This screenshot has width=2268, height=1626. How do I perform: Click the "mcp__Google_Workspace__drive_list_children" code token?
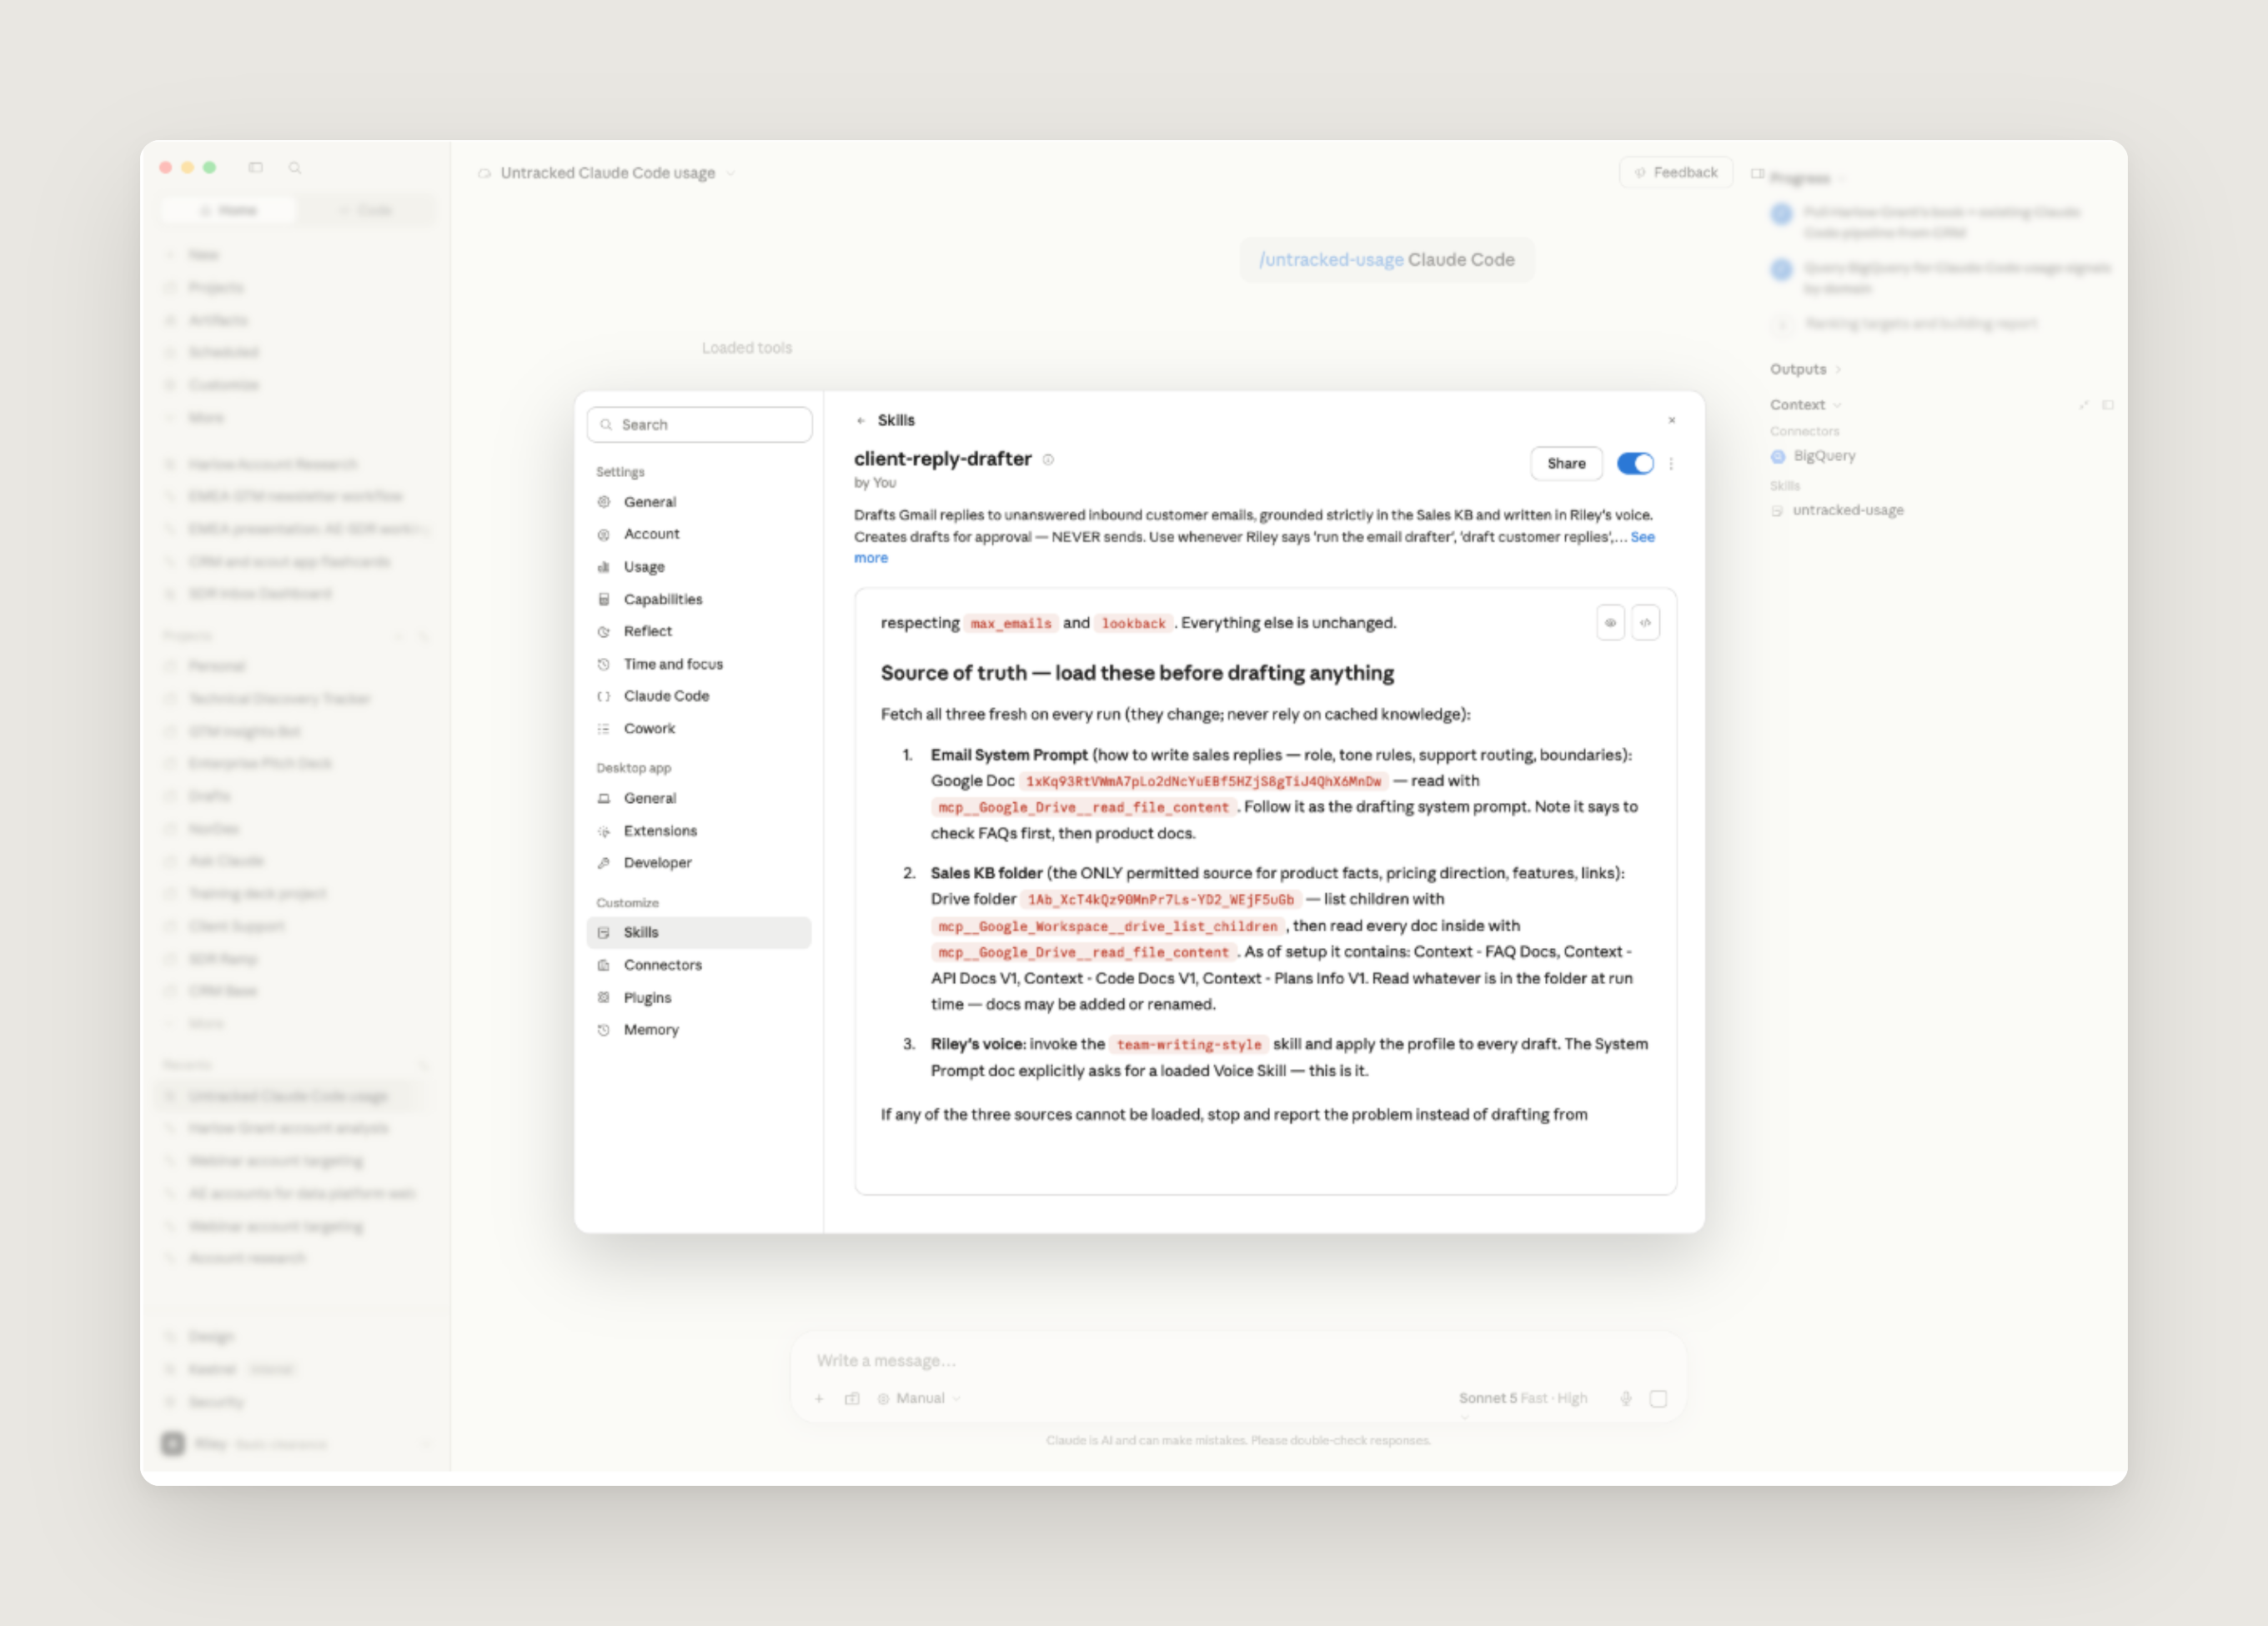point(1108,927)
